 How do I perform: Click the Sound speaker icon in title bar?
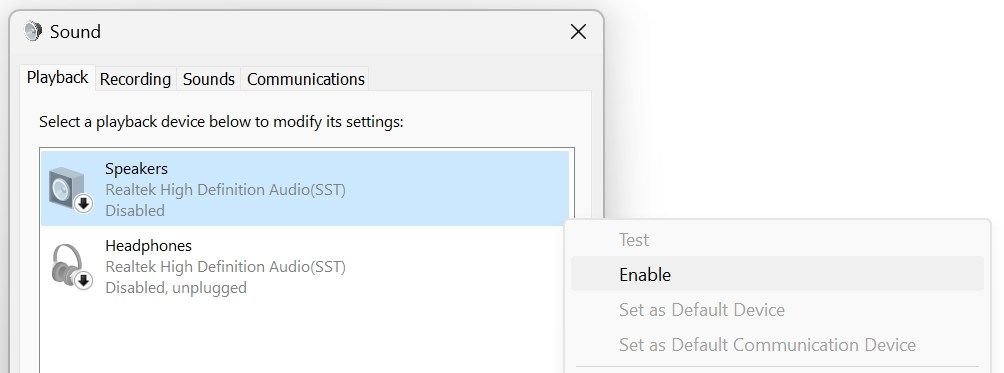33,31
